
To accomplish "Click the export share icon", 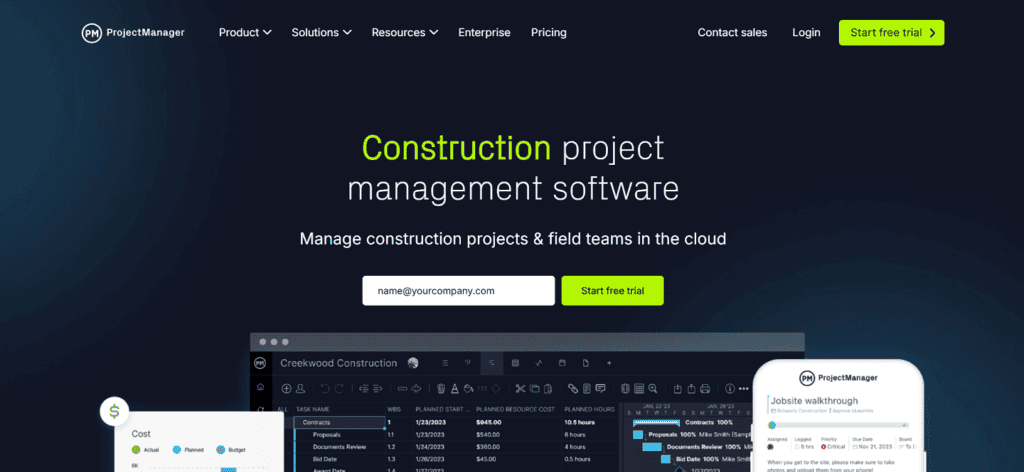I will (691, 388).
